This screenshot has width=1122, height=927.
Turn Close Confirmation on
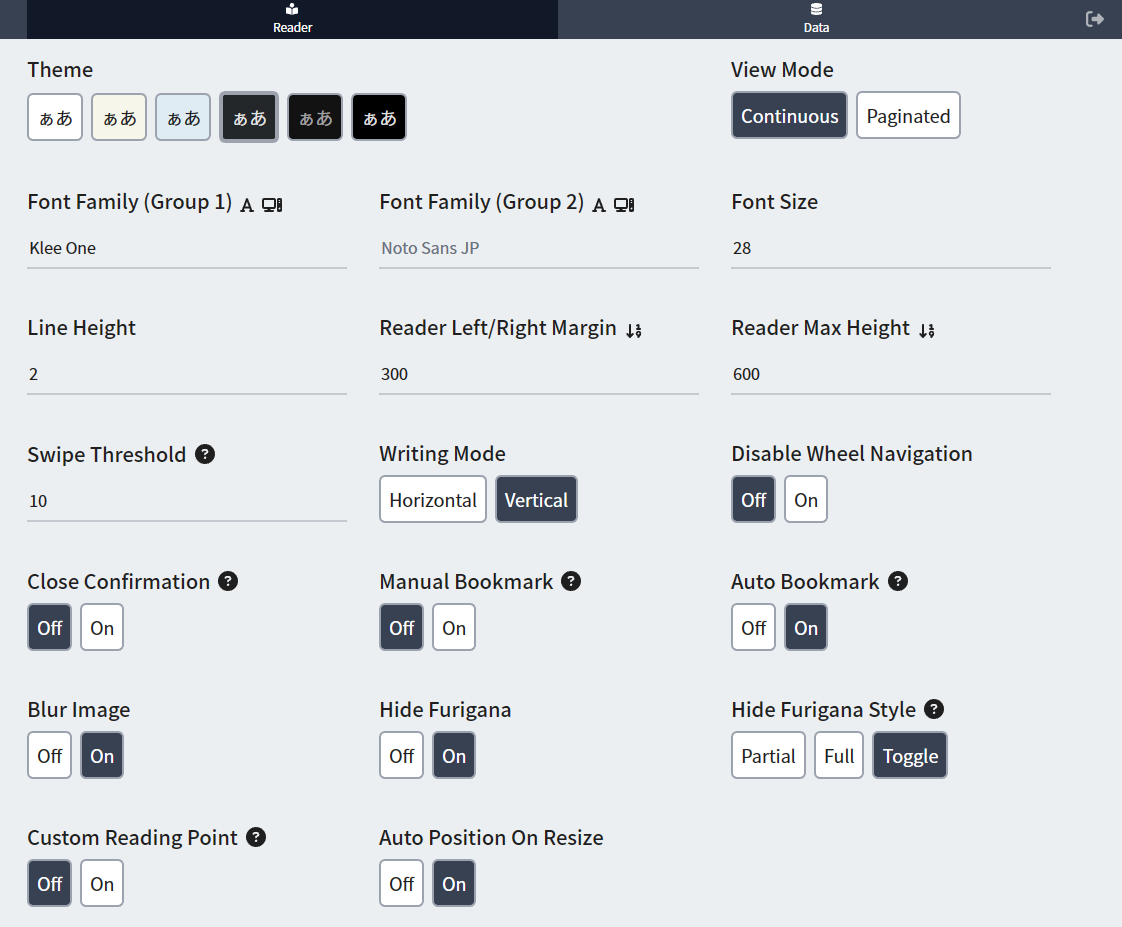102,628
